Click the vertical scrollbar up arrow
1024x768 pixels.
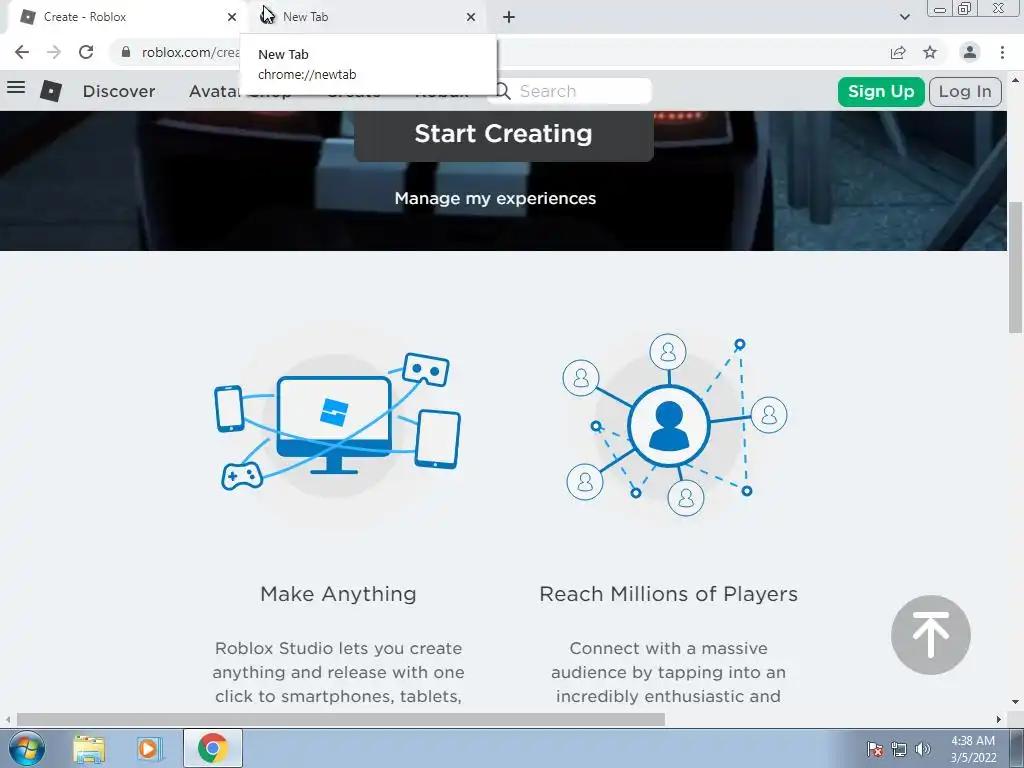click(x=1015, y=80)
